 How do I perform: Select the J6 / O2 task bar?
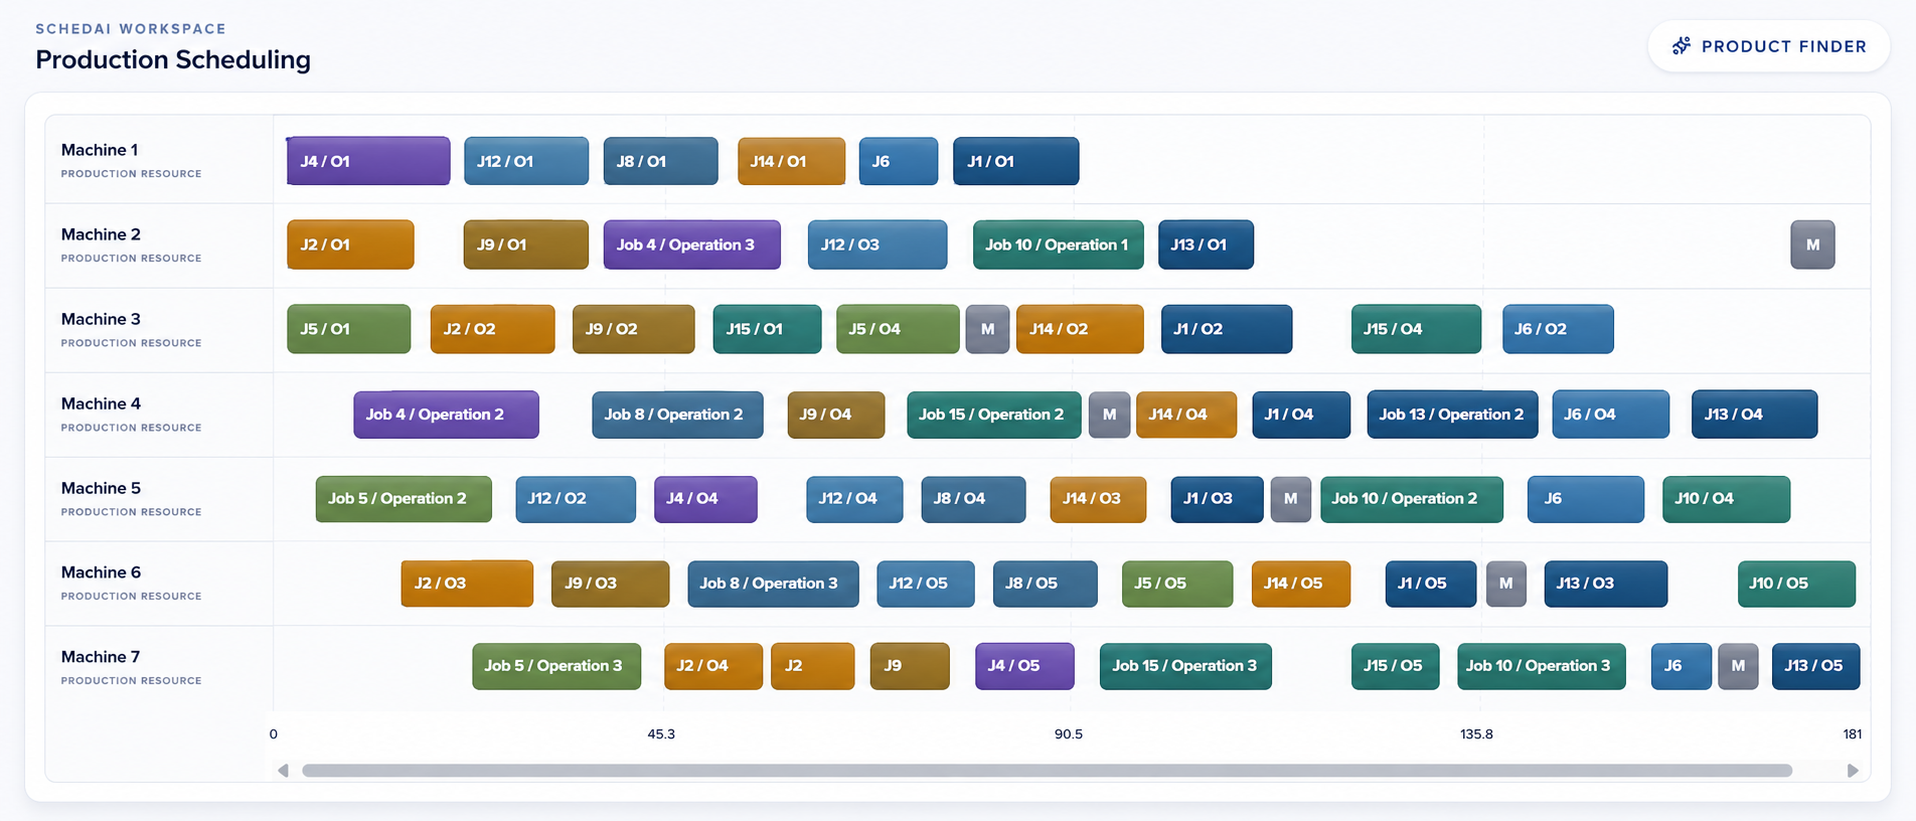point(1558,329)
